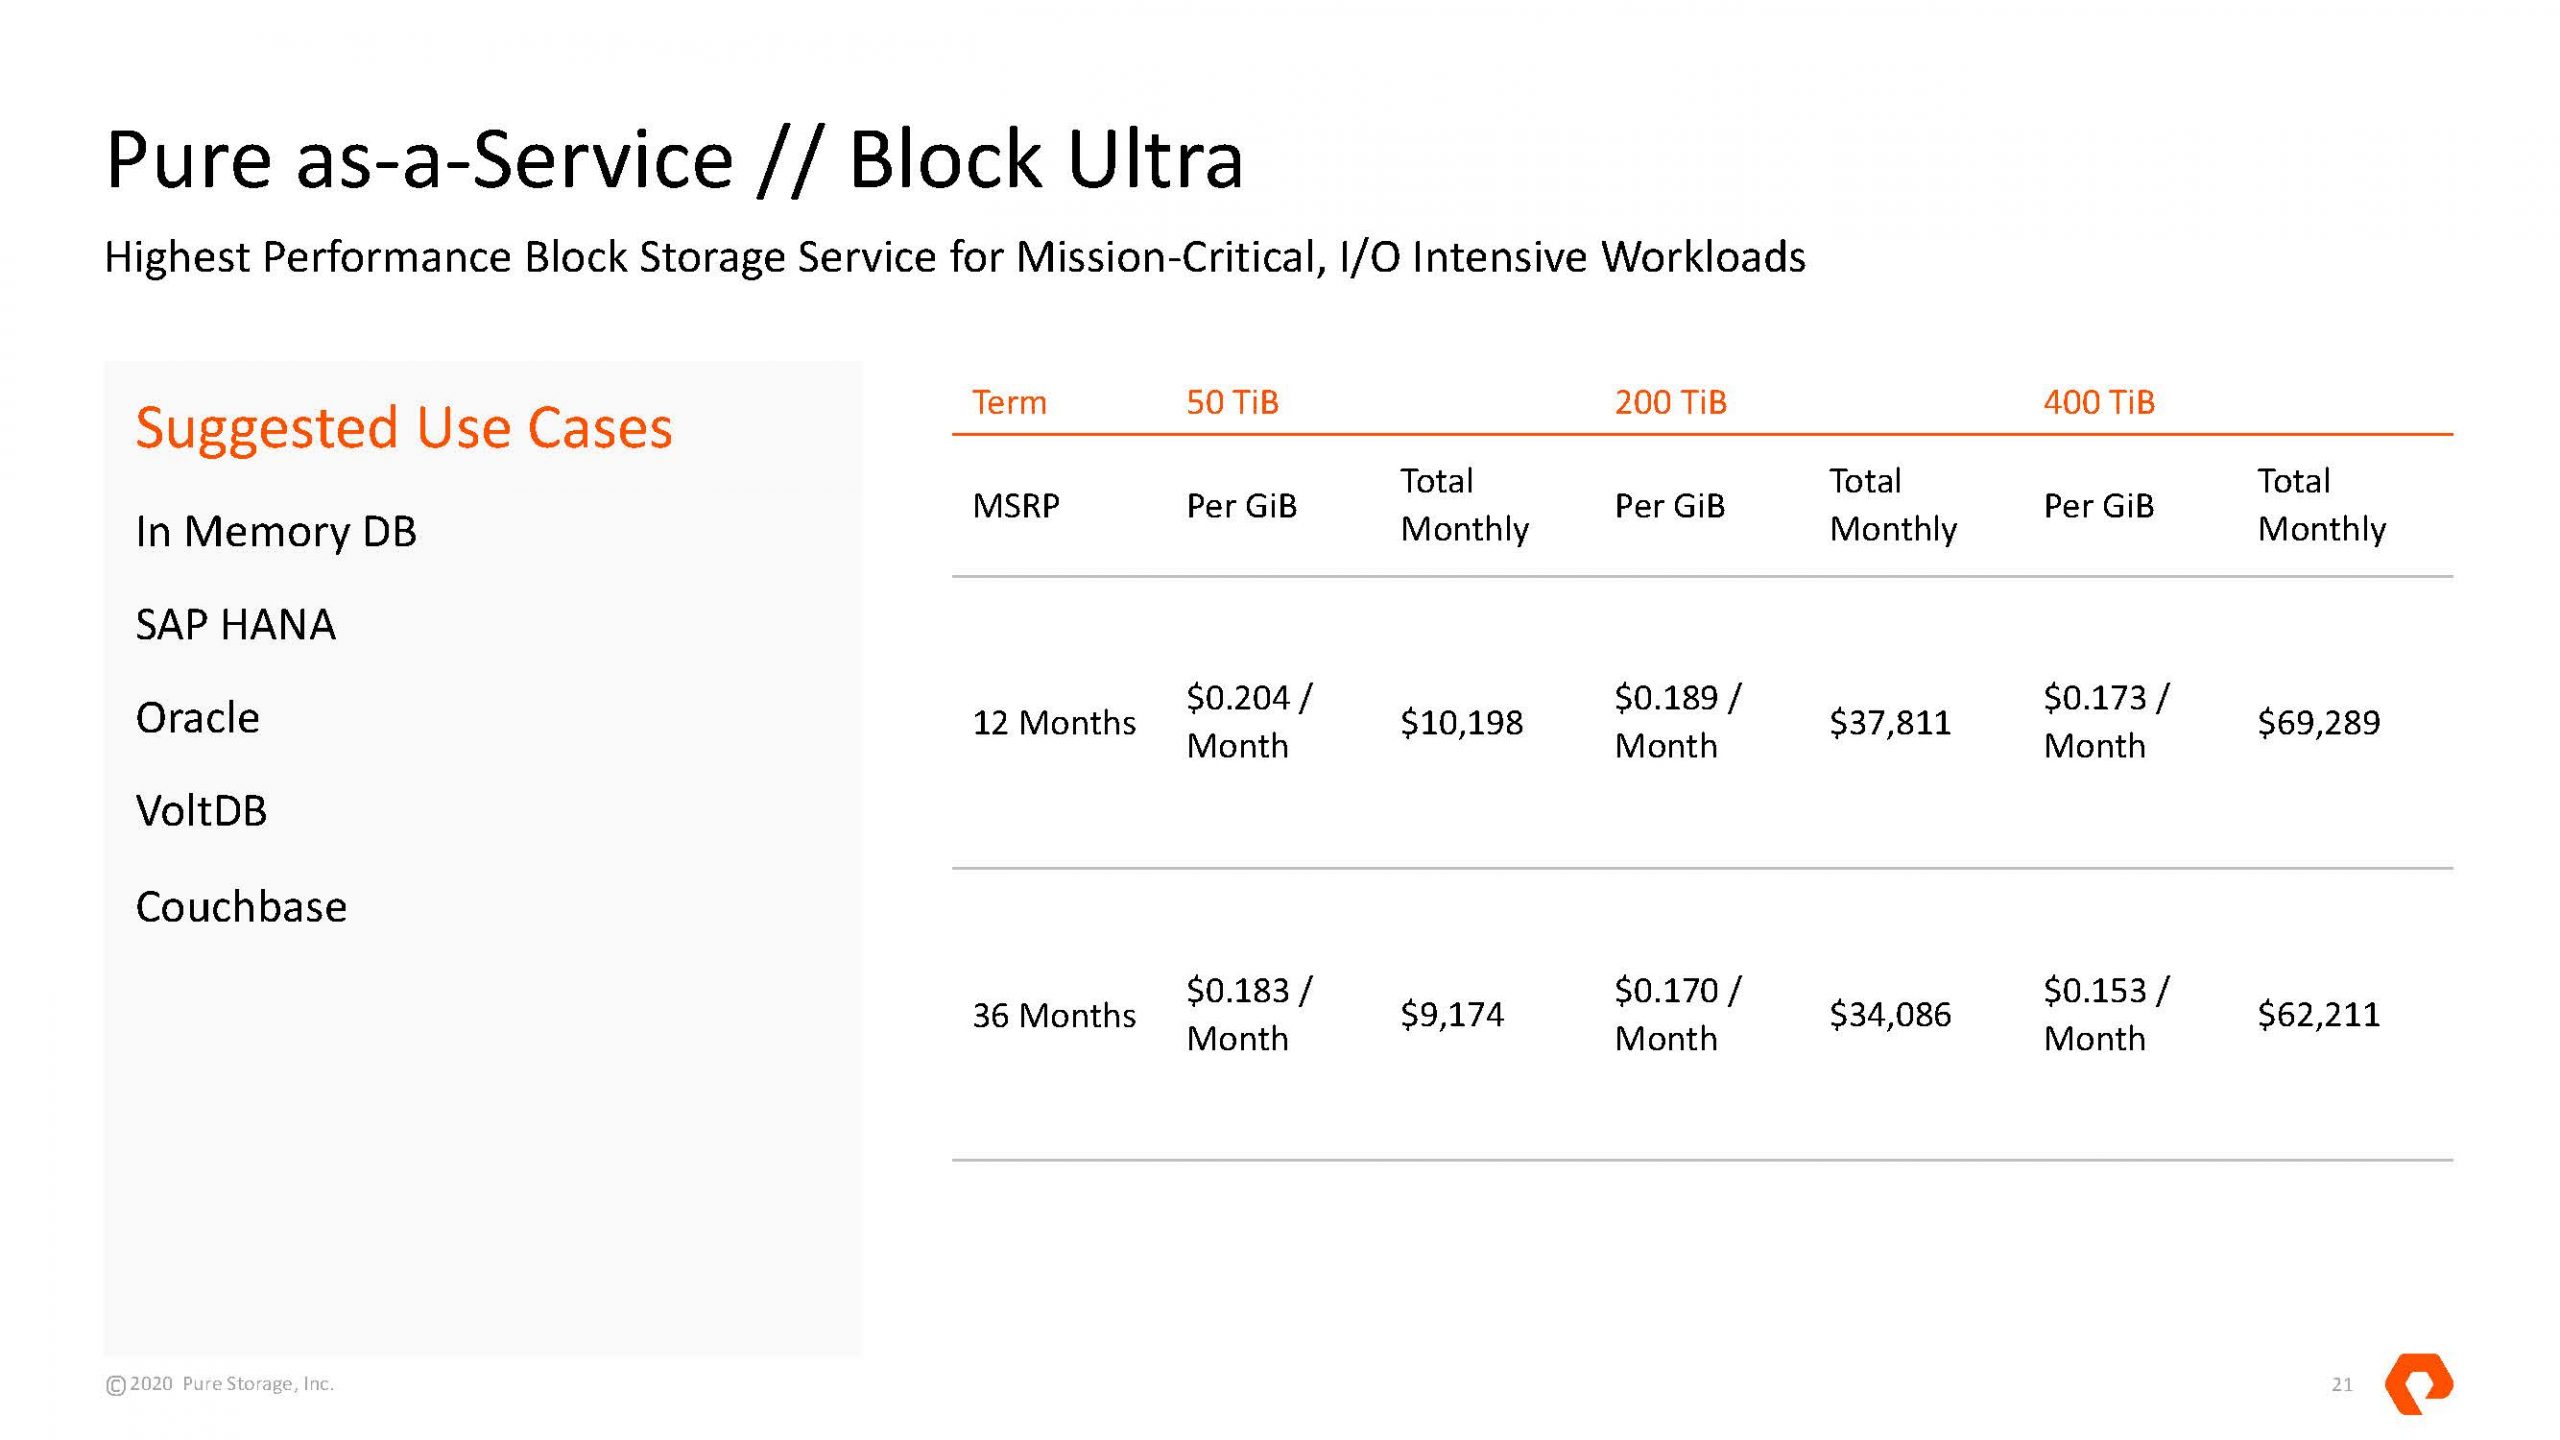Image resolution: width=2560 pixels, height=1440 pixels.
Task: Click the Term column header
Action: pyautogui.click(x=1009, y=402)
